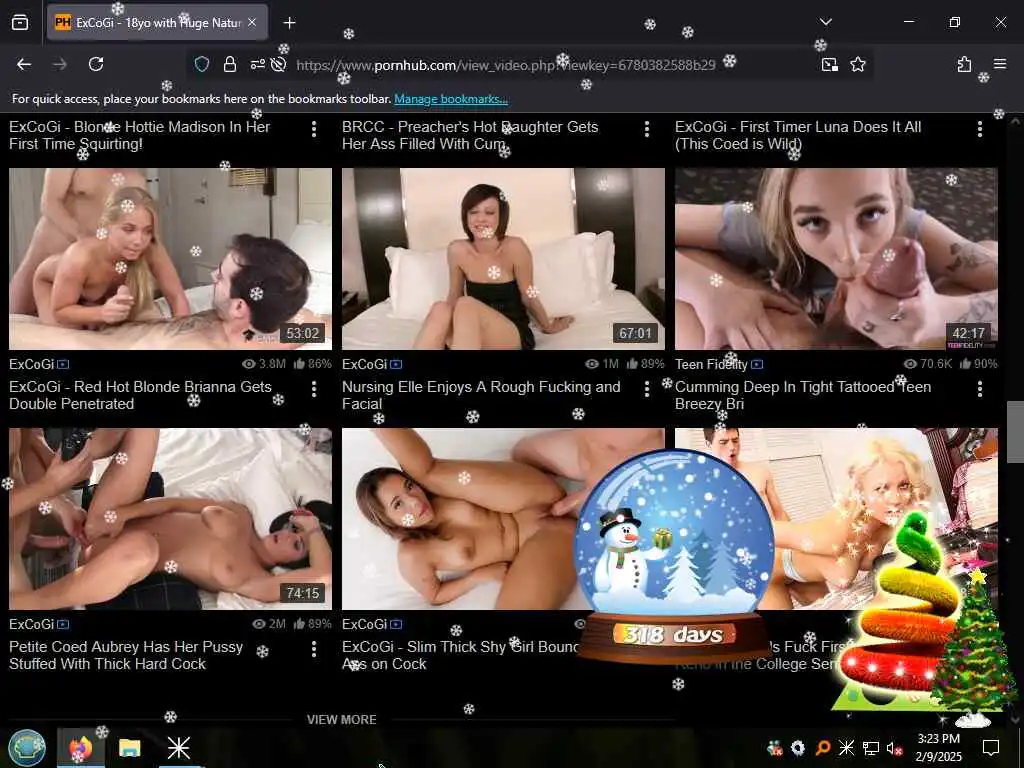Select the ExCoGi browser tab
Viewport: 1024px width, 768px height.
[157, 22]
